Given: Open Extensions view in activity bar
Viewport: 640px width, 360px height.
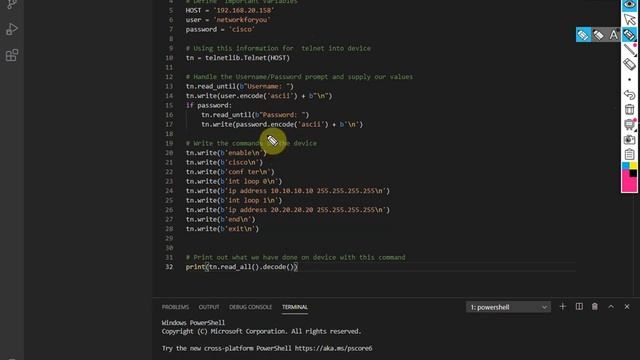Looking at the screenshot, I should (12, 55).
